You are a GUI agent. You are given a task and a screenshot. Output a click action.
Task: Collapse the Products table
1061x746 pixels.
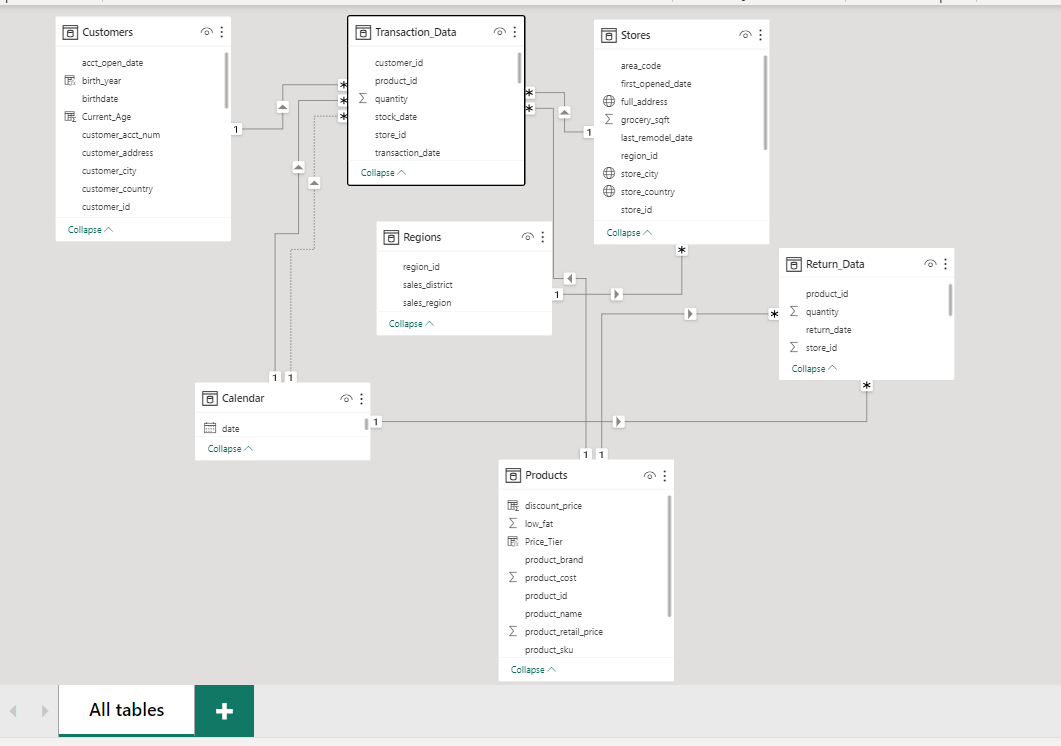point(529,669)
